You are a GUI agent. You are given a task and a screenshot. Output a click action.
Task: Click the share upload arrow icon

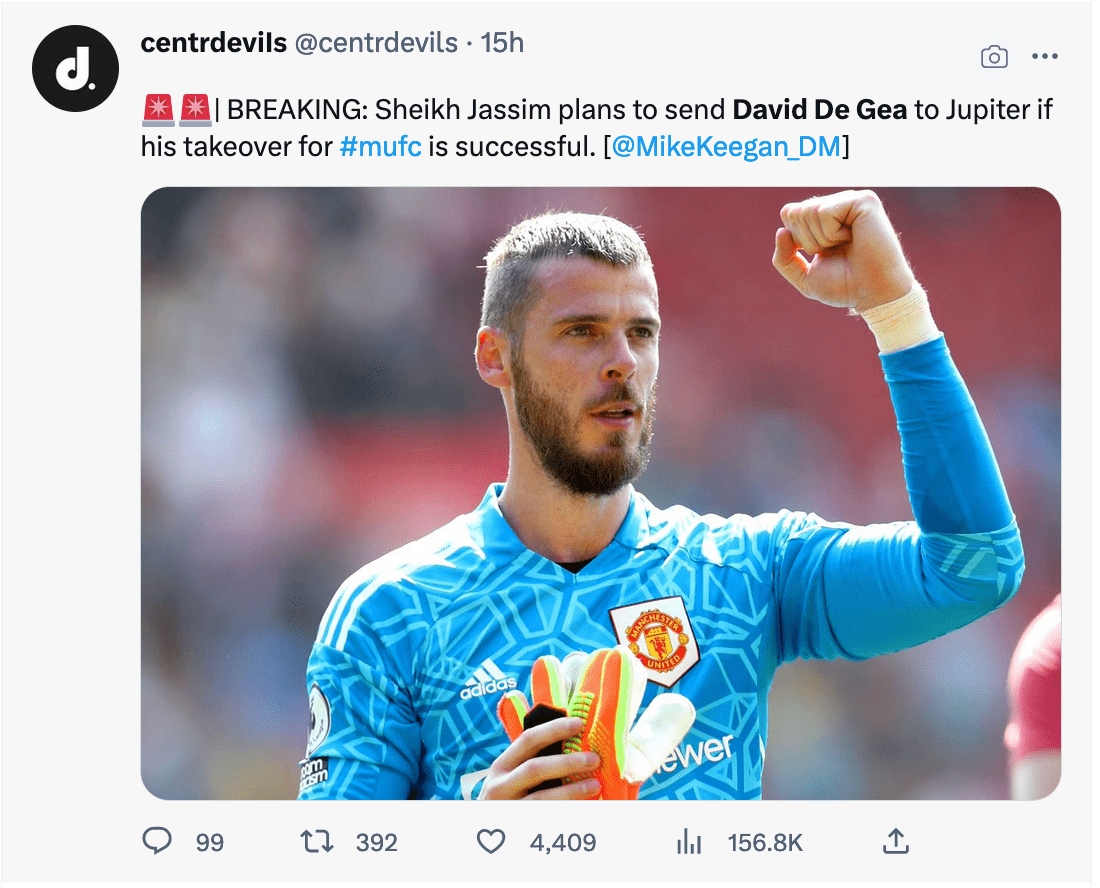(x=895, y=842)
